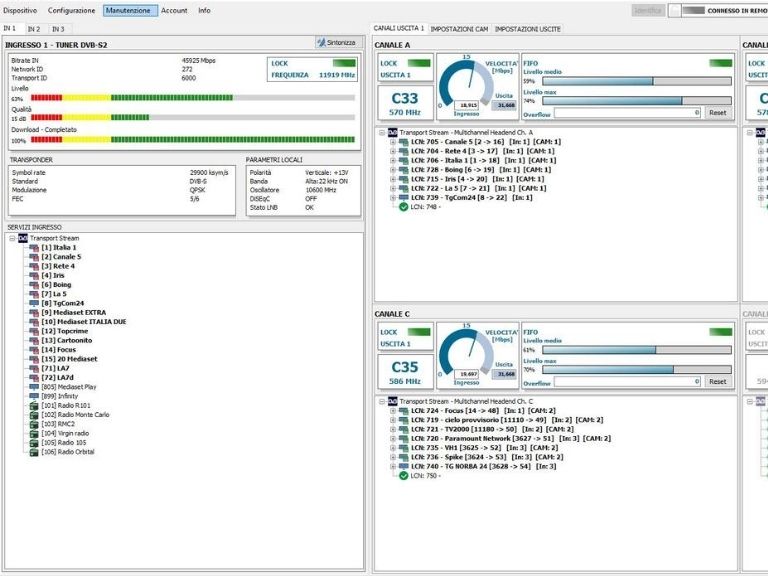Expand the LCN 704 Rete 4 node

(393, 151)
